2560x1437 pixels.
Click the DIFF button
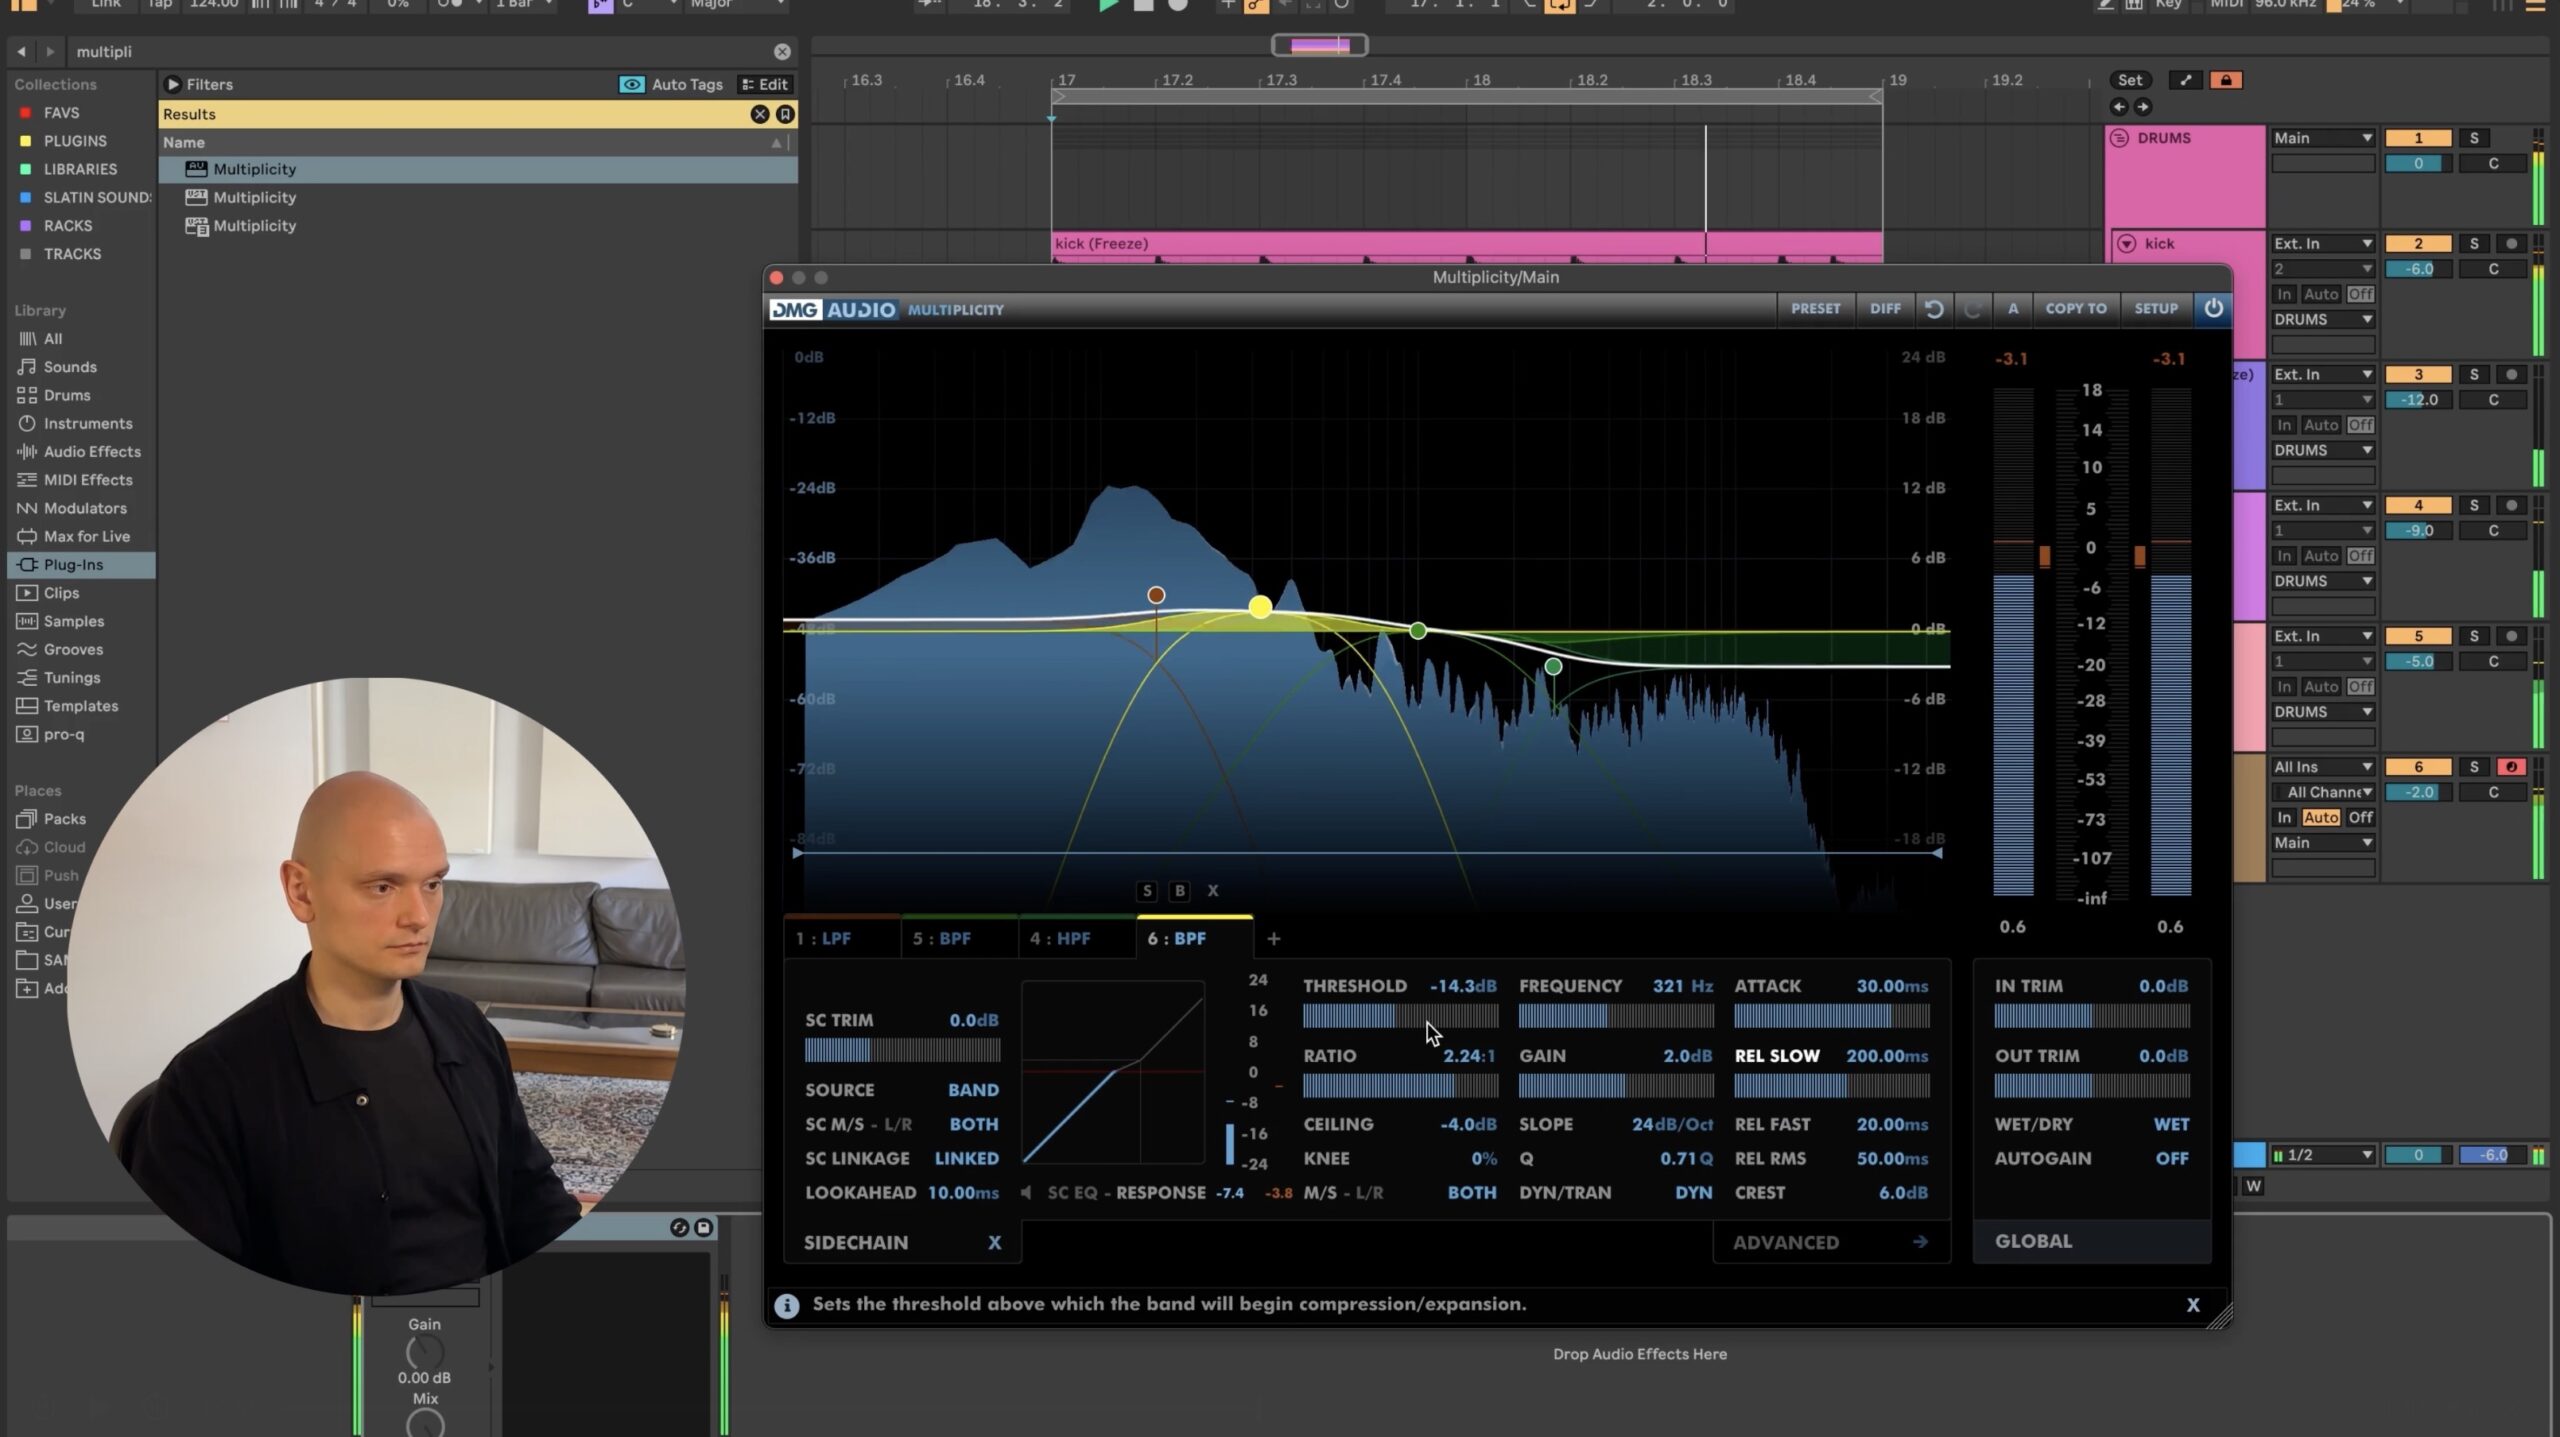coord(1885,309)
